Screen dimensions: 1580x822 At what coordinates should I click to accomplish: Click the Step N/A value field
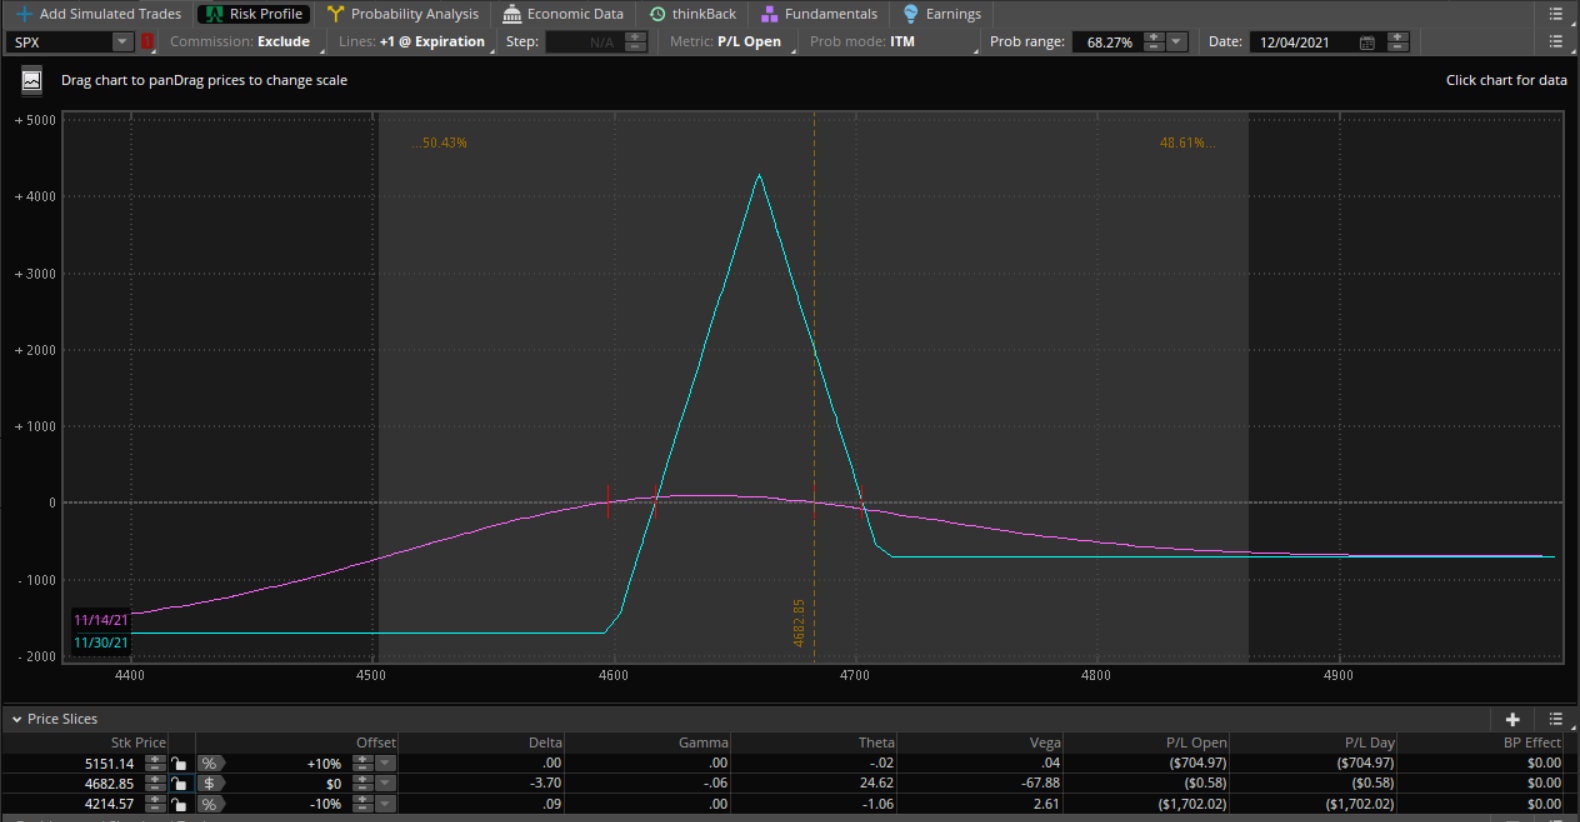(584, 42)
